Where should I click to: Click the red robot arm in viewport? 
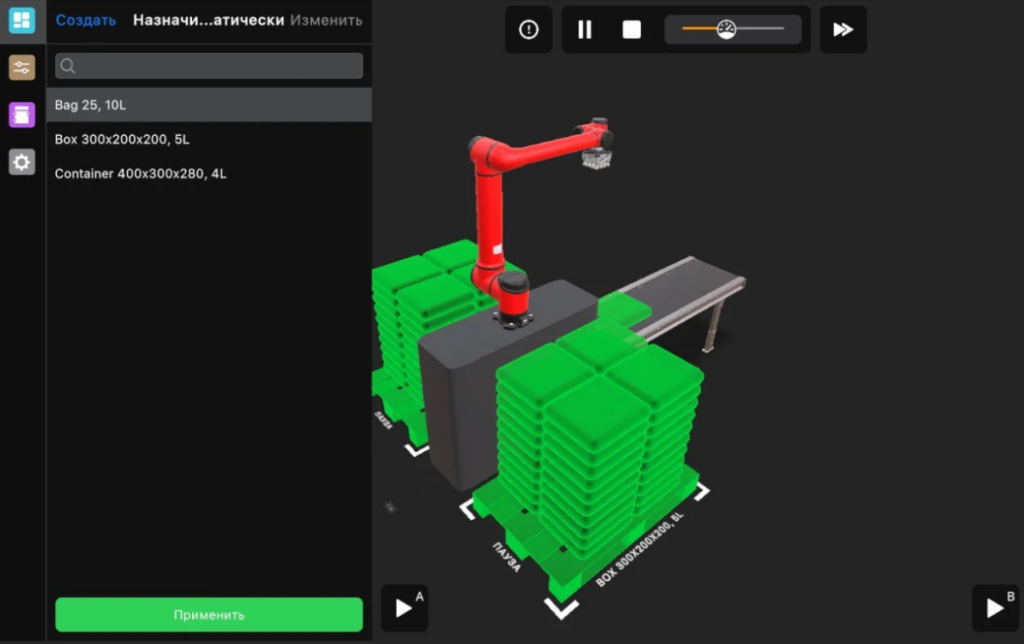coord(488,210)
